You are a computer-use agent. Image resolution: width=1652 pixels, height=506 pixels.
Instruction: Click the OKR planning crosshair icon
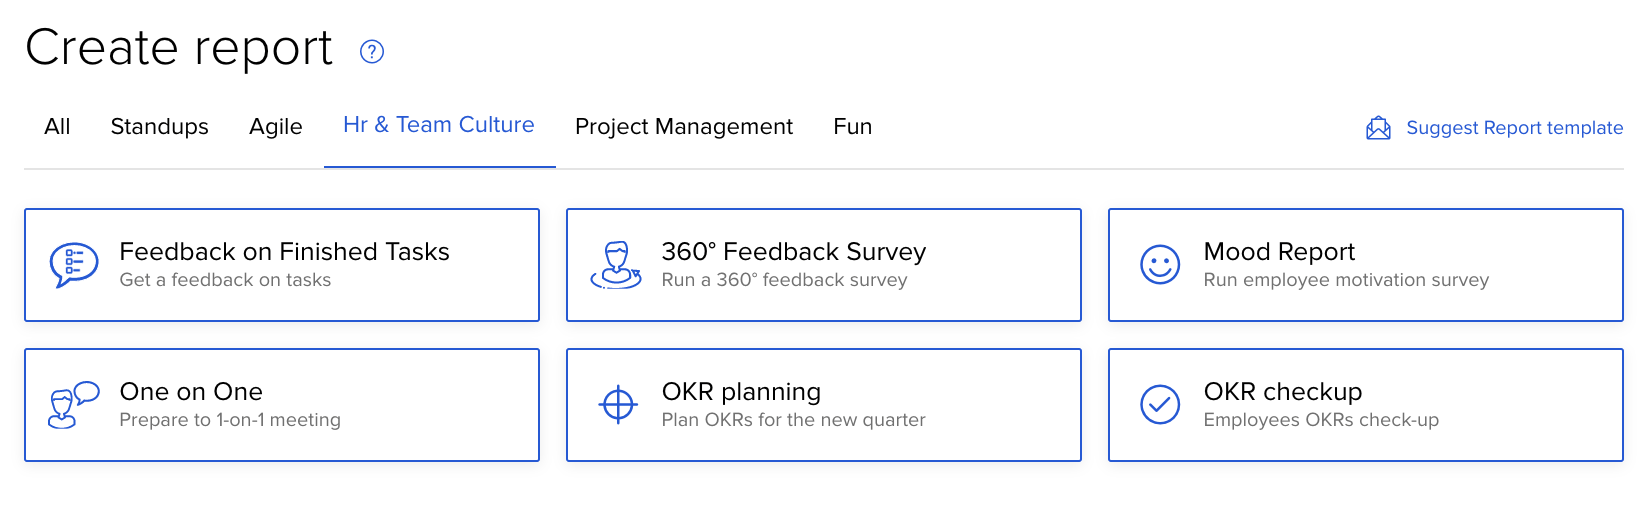618,405
